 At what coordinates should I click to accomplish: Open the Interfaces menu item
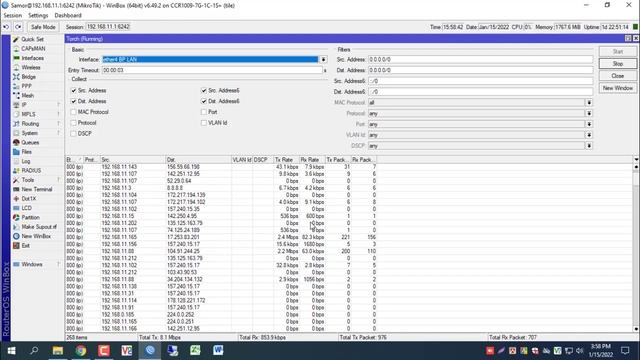32,58
